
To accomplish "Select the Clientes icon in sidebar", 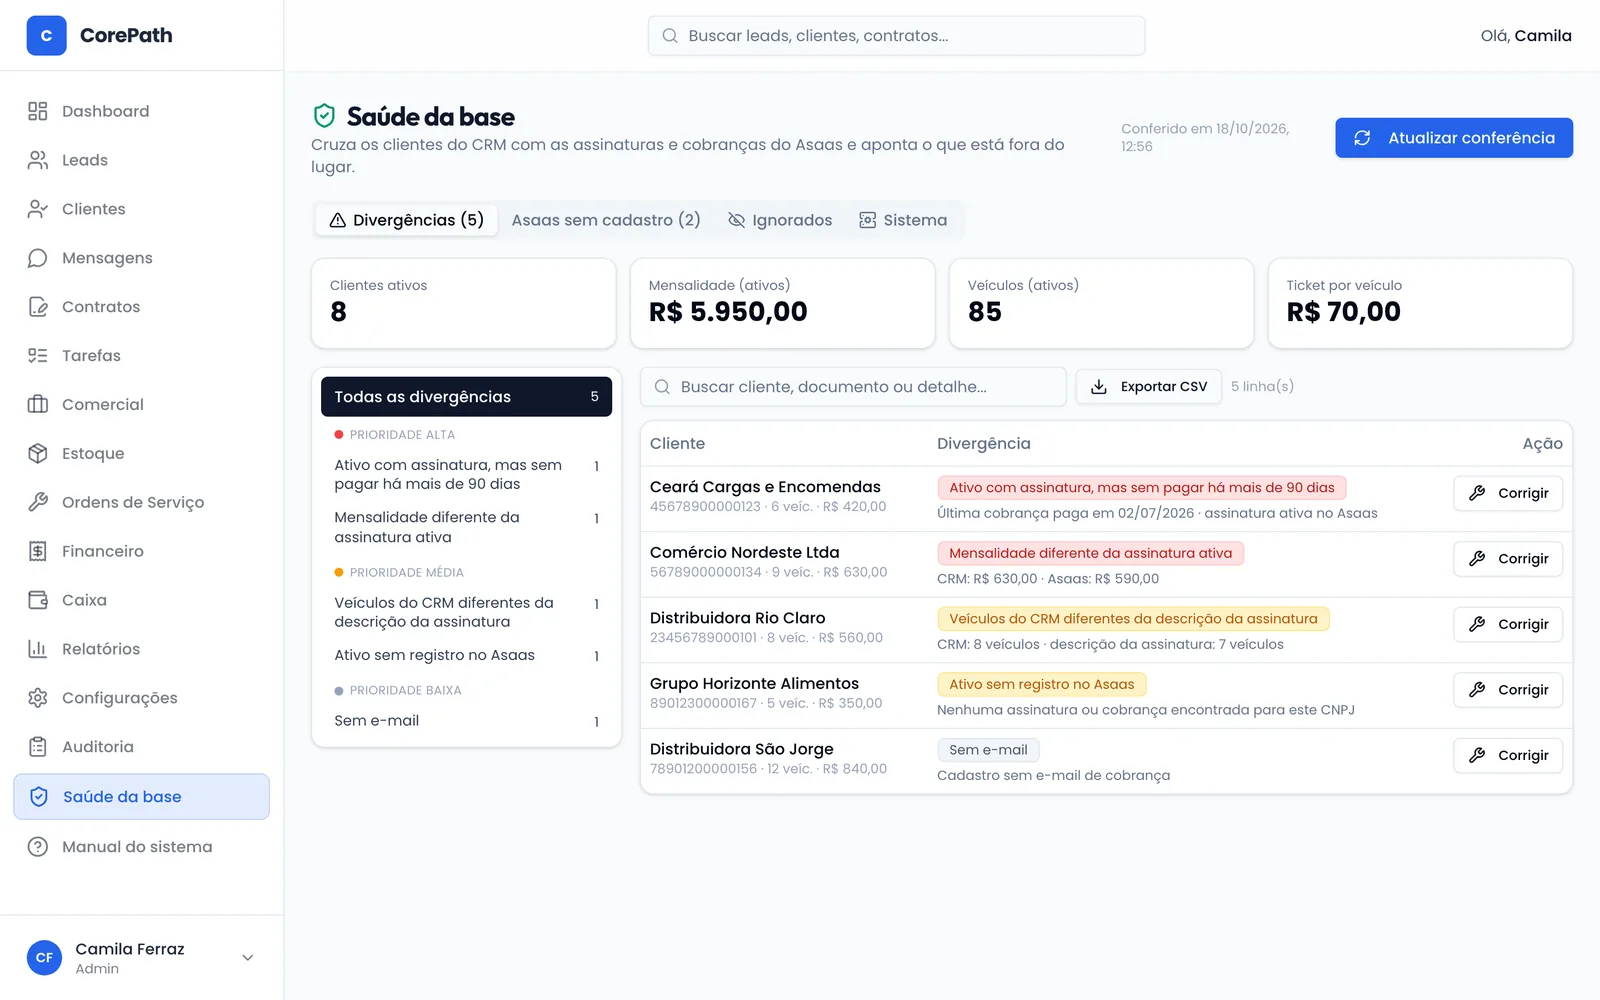I will (x=38, y=209).
